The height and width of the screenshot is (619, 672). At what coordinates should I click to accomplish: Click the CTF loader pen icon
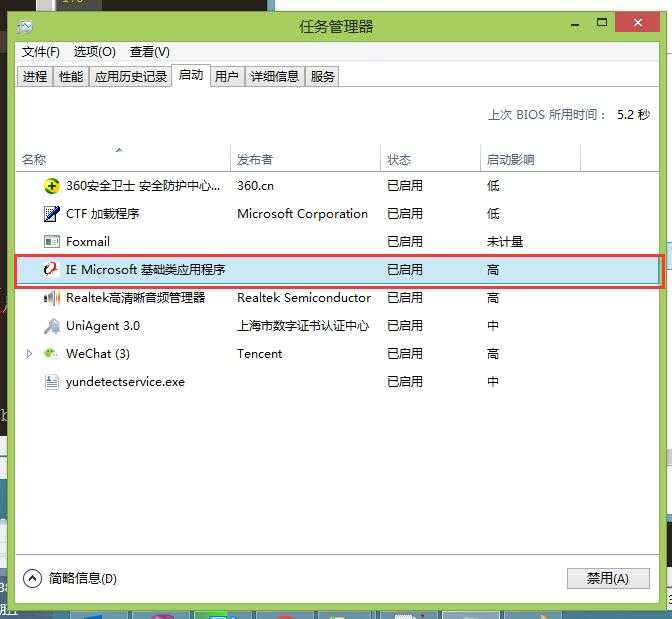coord(52,214)
